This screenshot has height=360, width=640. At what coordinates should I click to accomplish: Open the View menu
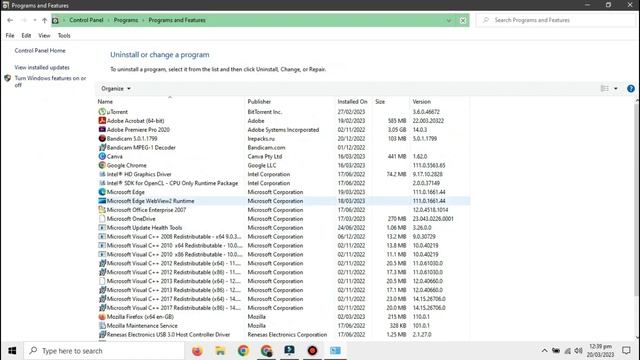44,36
